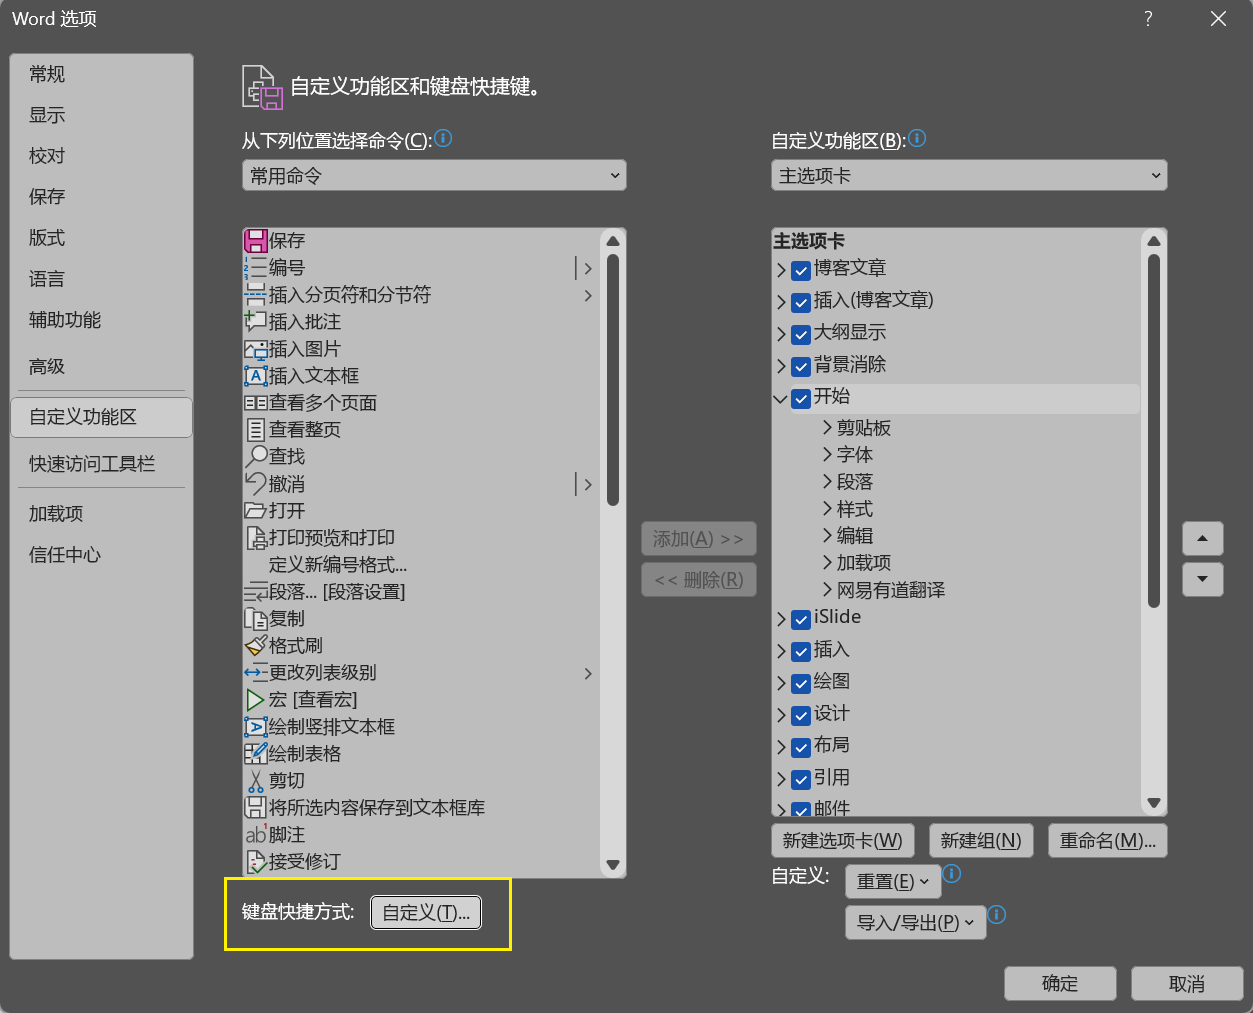Toggle the 大纲显示 checkbox
This screenshot has width=1253, height=1013.
(x=801, y=334)
